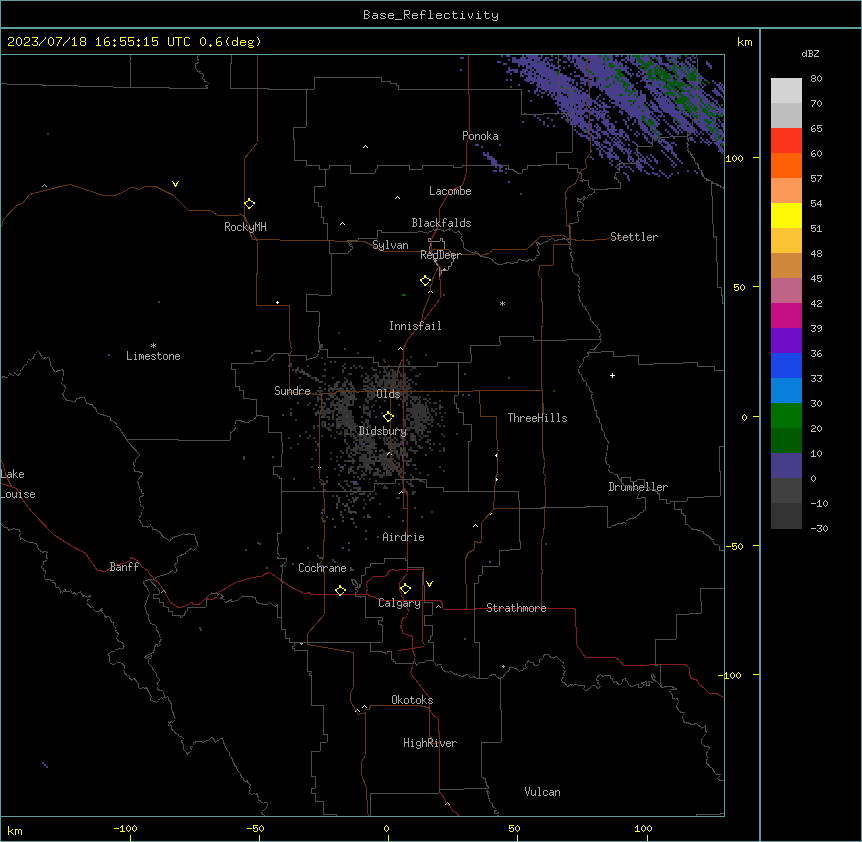Screen dimensions: 862x842
Task: Click the Innisfail city label
Action: pyautogui.click(x=415, y=326)
